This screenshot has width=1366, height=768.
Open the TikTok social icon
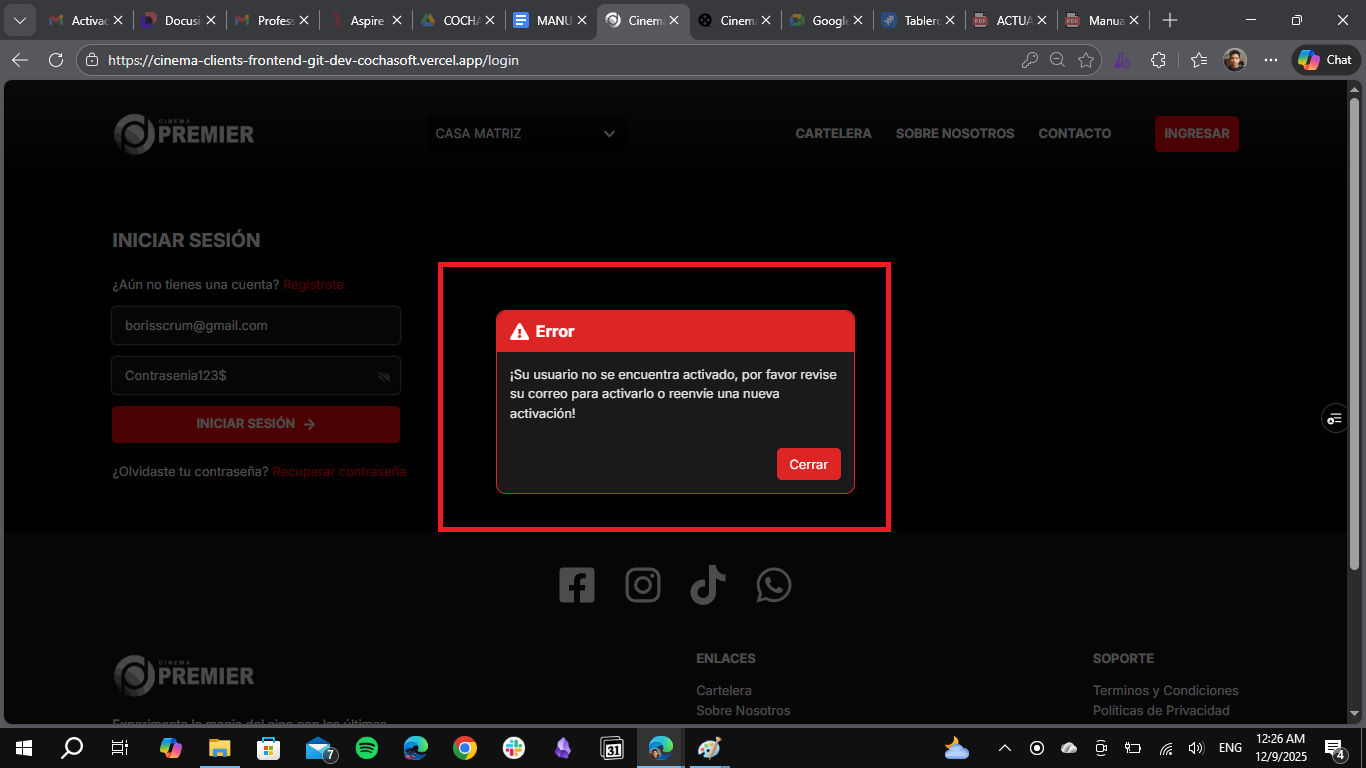click(x=708, y=584)
